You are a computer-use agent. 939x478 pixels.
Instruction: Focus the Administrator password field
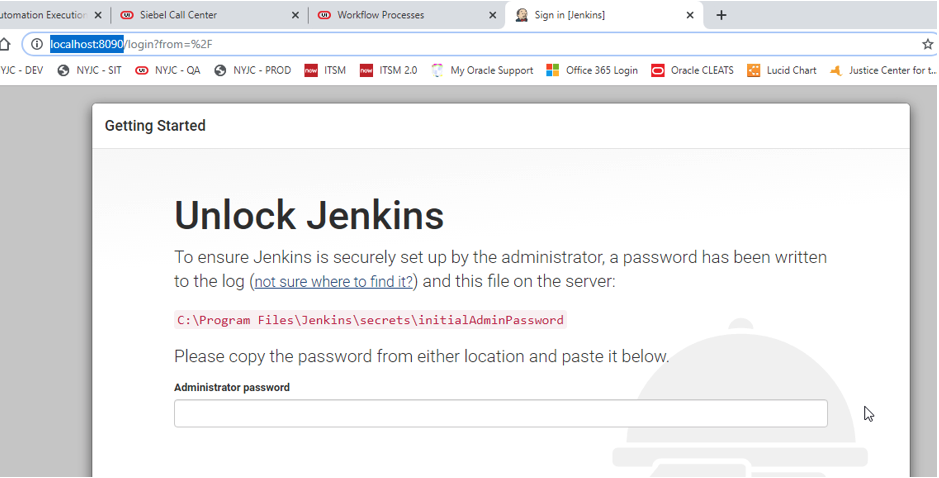tap(501, 413)
